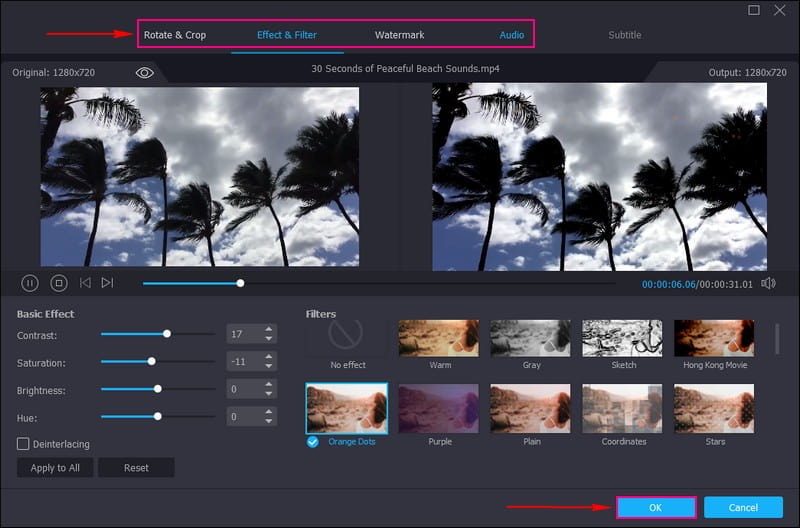This screenshot has height=528, width=800.
Task: Click the filters list scrollbar
Action: [777, 338]
